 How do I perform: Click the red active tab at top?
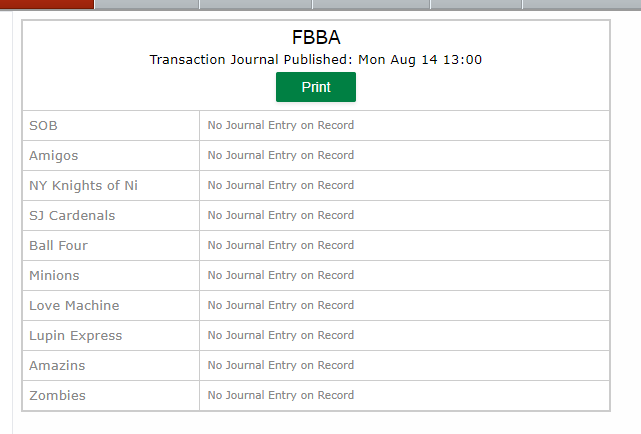(x=47, y=4)
